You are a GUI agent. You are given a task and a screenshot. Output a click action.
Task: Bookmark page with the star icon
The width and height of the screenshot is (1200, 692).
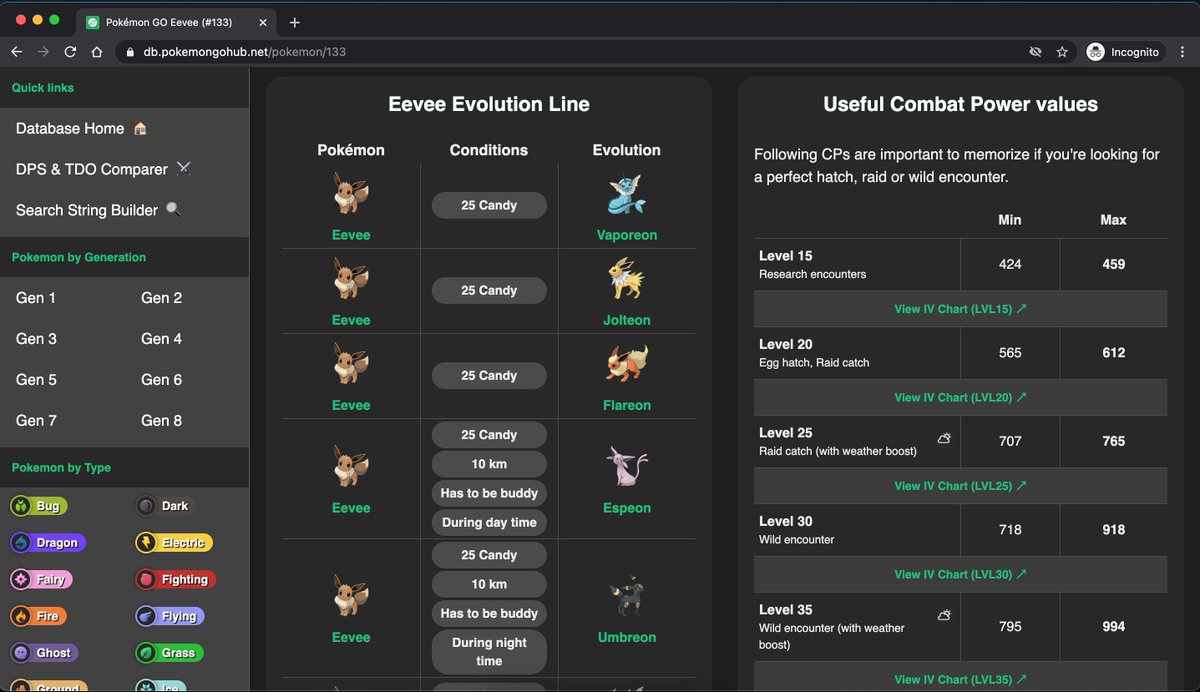[x=1062, y=52]
